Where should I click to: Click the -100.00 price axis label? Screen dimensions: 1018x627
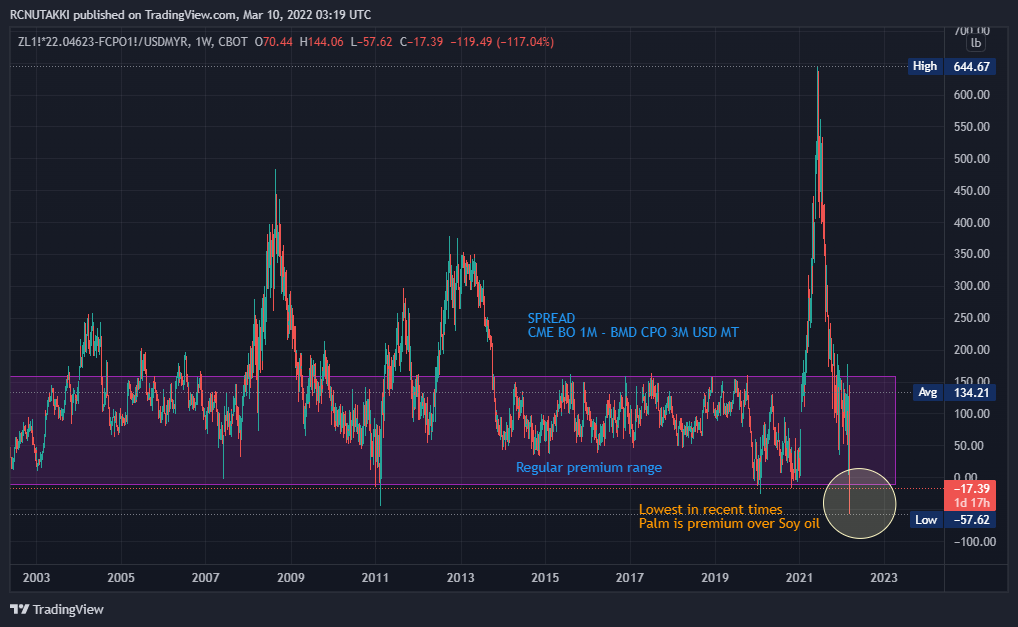tap(975, 541)
